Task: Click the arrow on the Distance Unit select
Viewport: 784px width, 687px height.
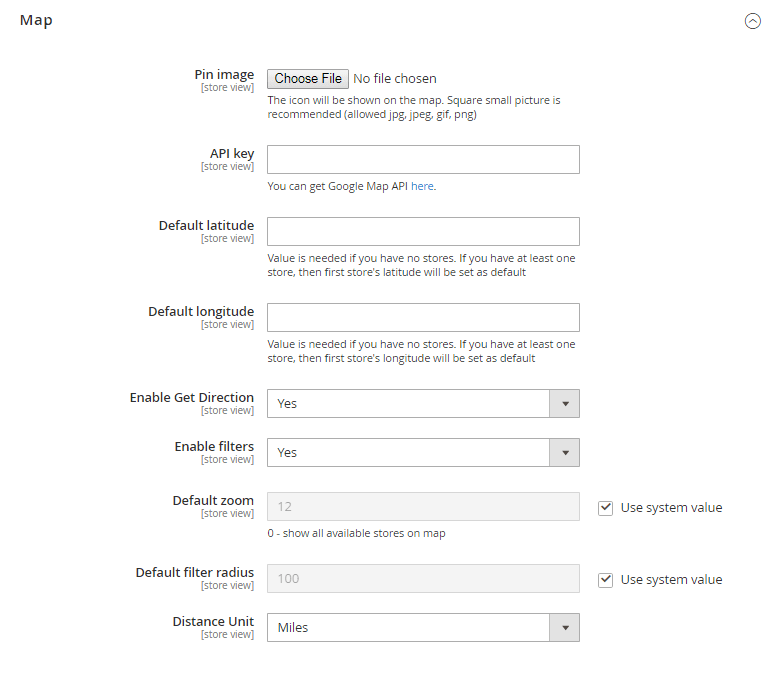Action: click(565, 628)
